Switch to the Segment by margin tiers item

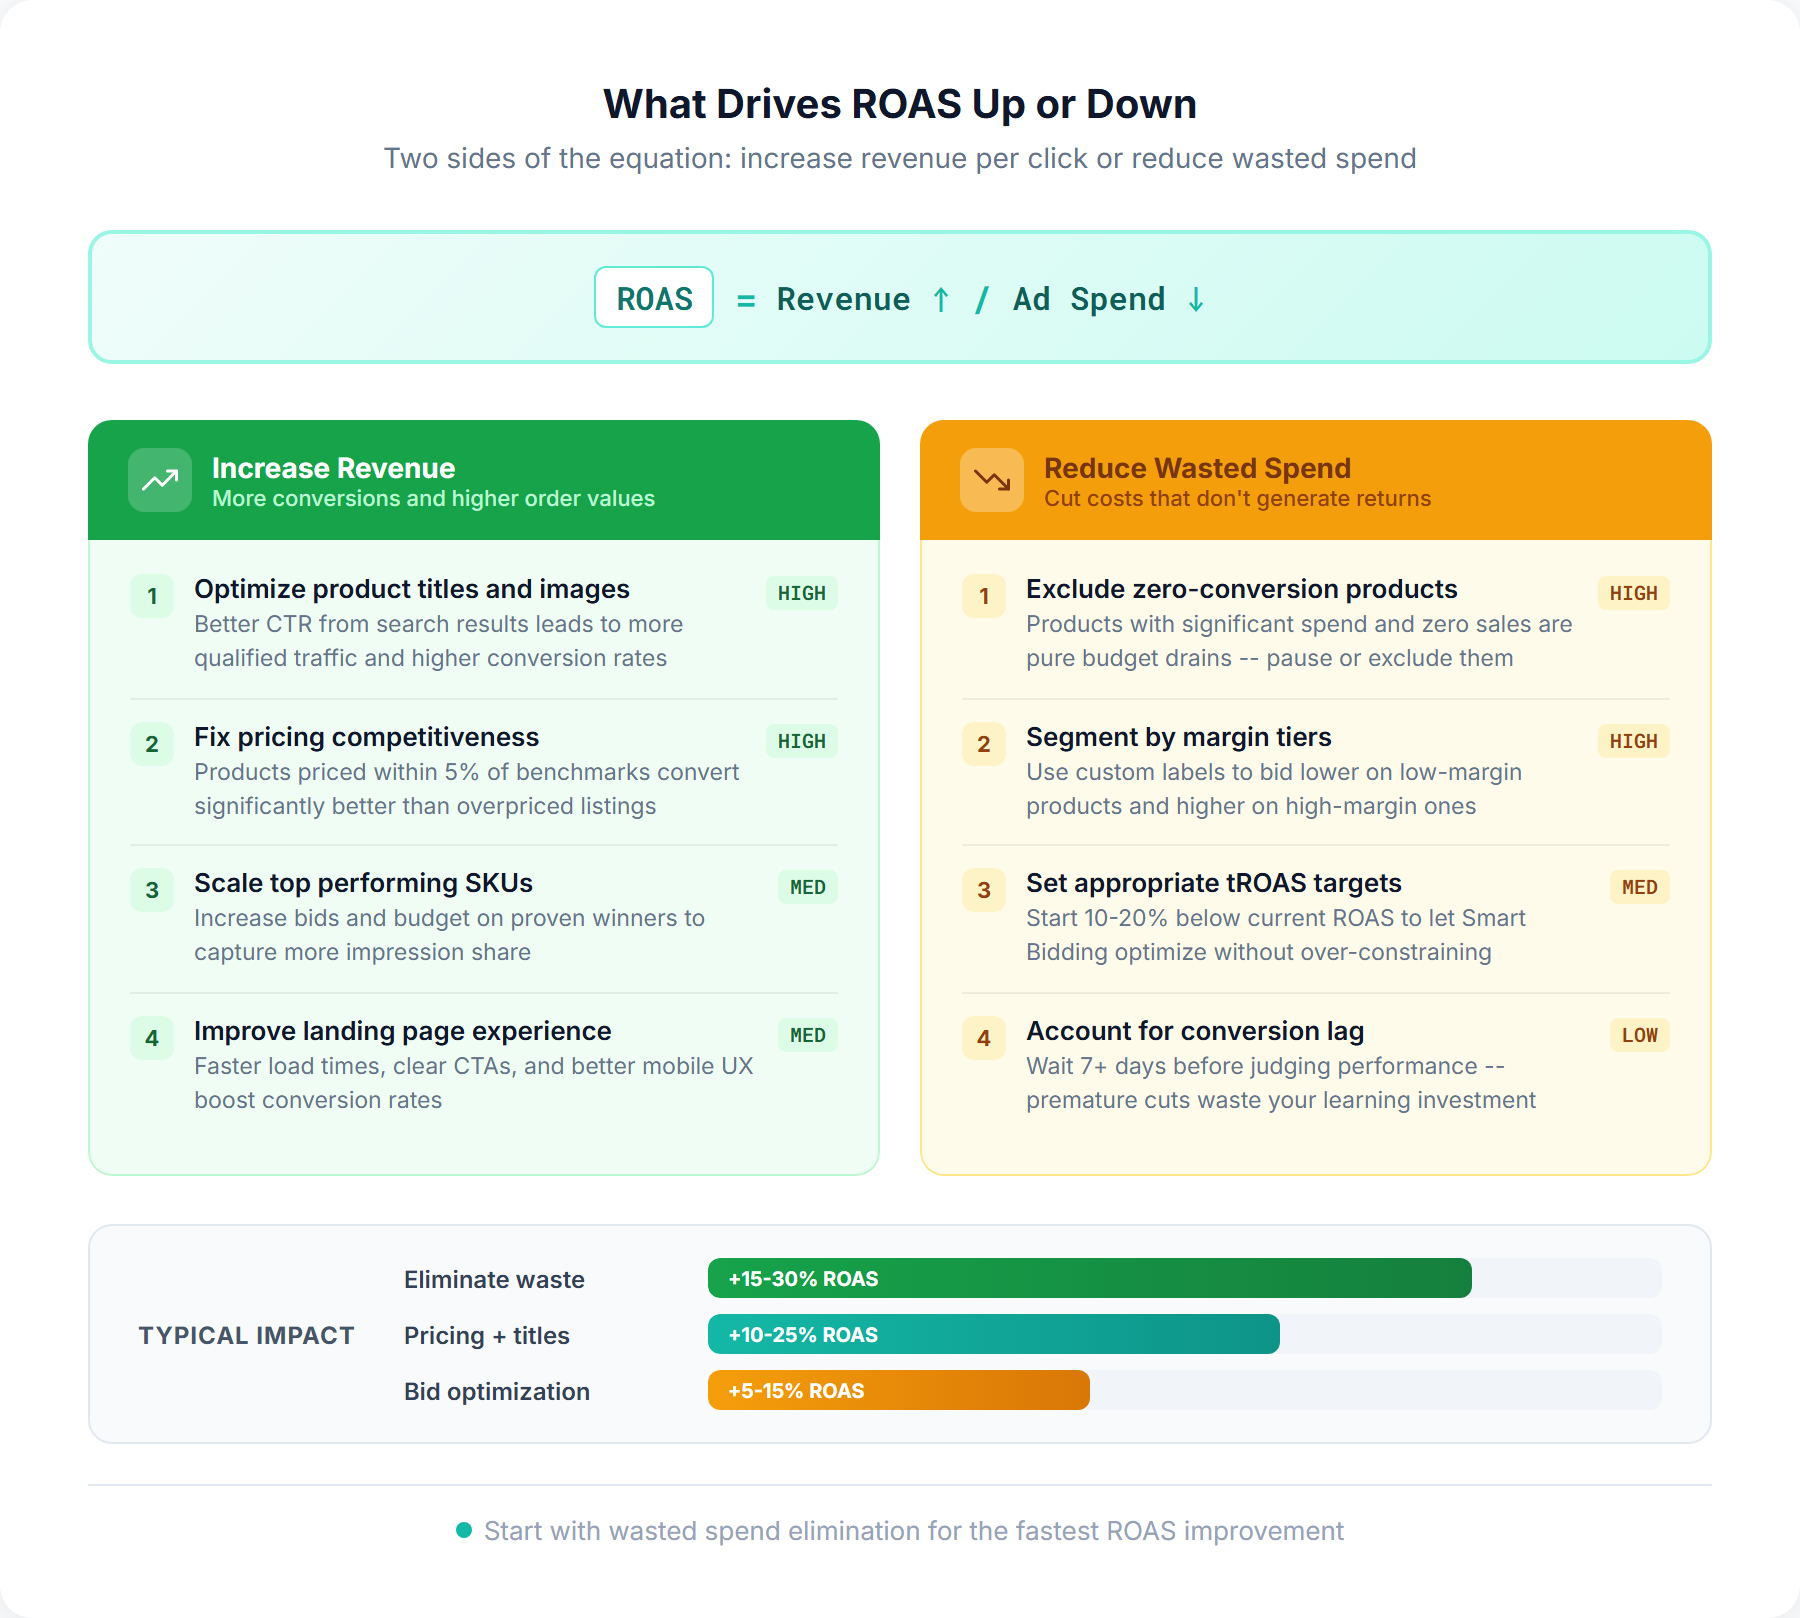[x=1178, y=737]
